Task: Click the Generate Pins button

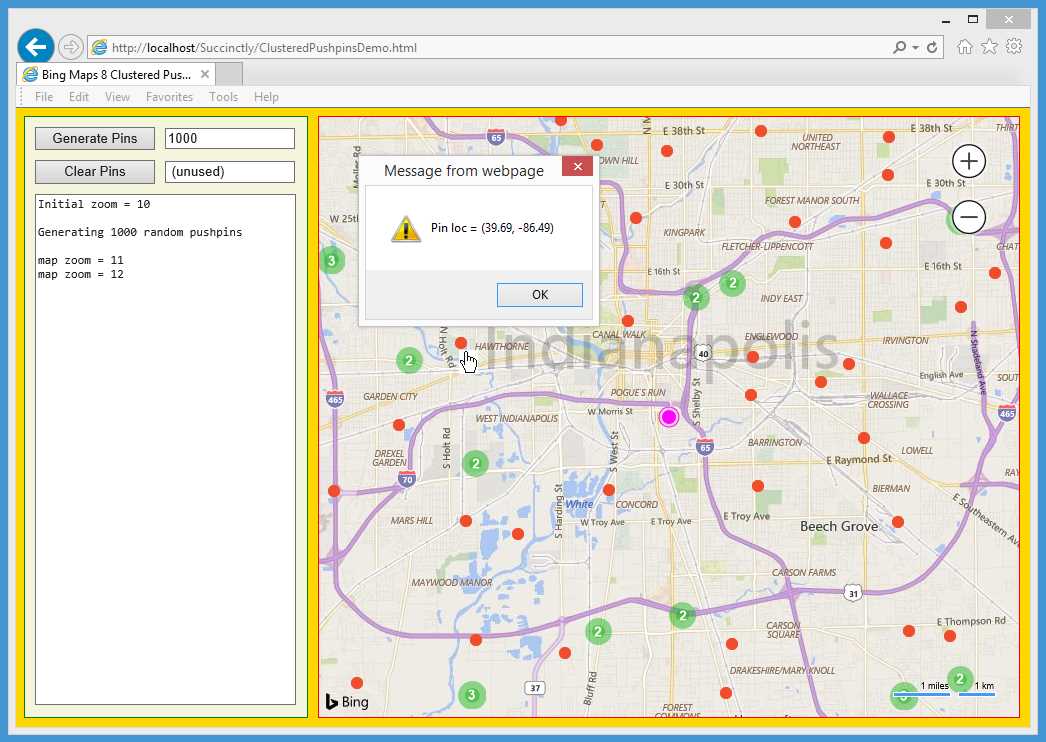Action: pos(95,138)
